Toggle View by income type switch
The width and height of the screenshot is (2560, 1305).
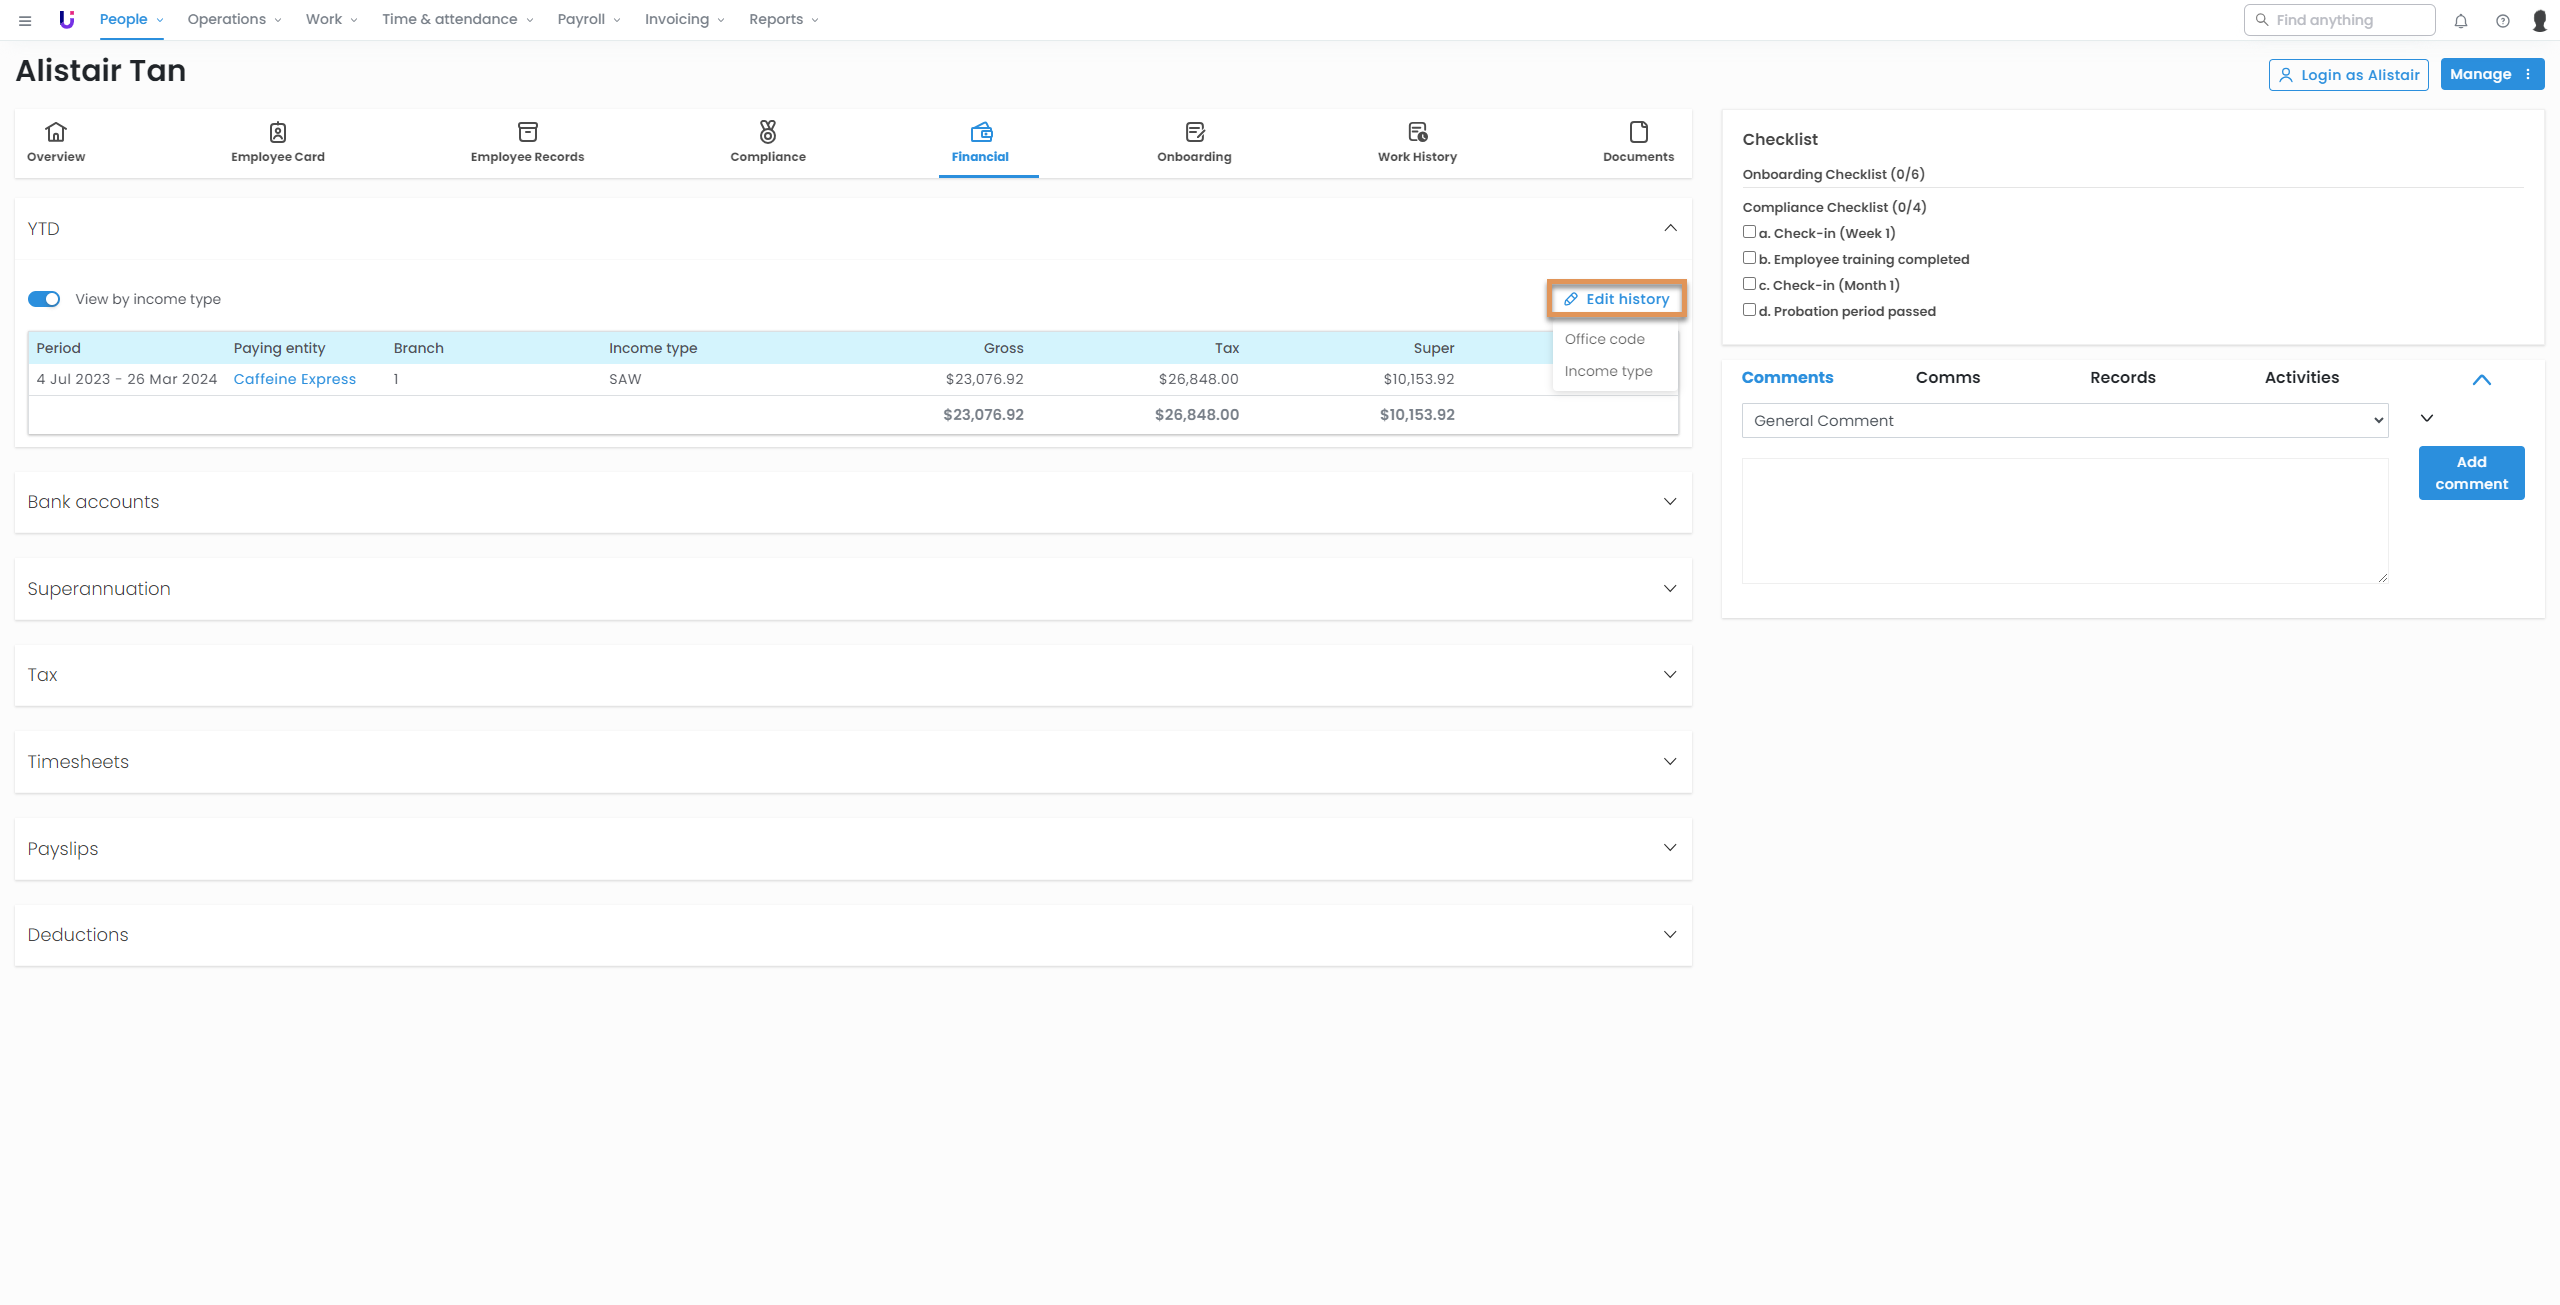44,299
